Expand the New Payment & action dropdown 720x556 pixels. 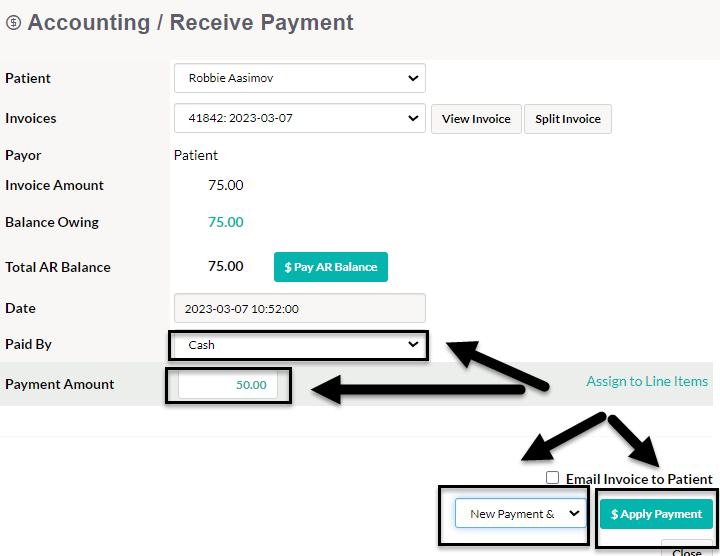click(x=521, y=513)
